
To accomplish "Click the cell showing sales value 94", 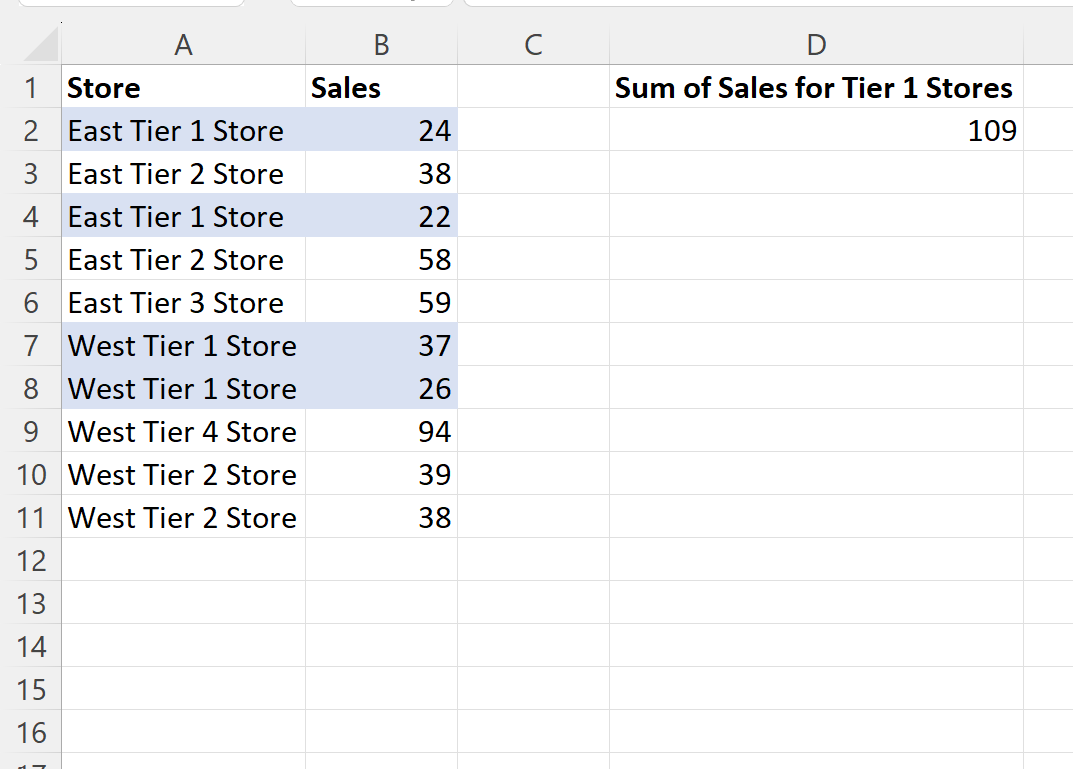I will click(x=381, y=431).
